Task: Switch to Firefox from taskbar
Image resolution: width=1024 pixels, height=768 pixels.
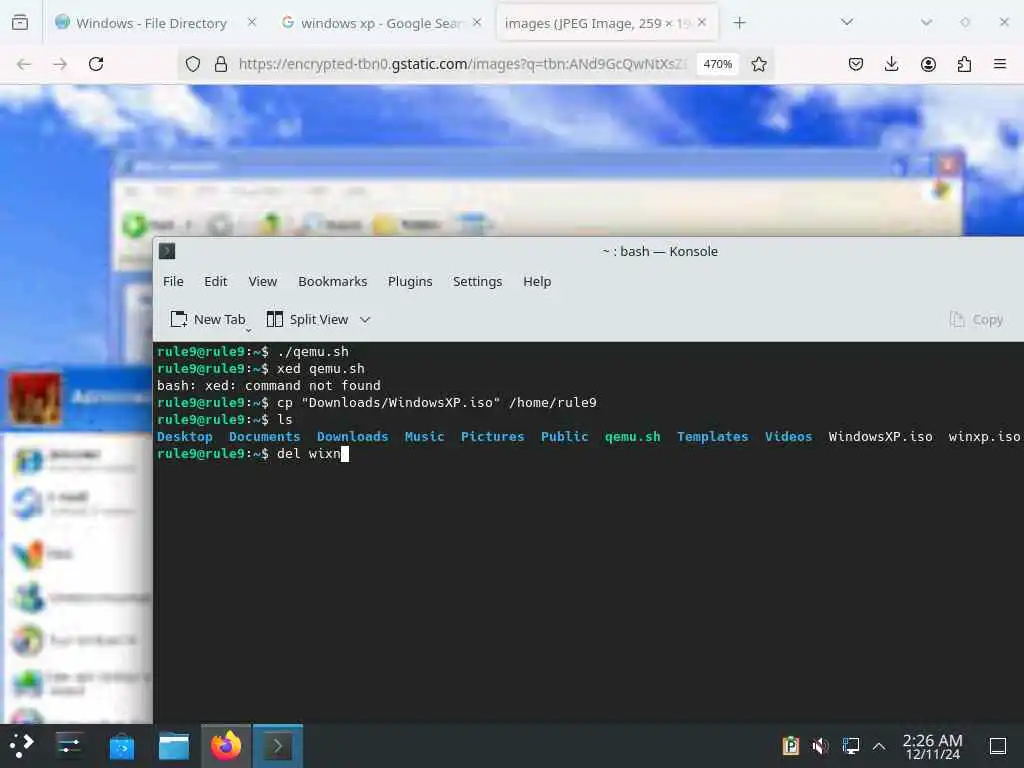Action: 225,745
